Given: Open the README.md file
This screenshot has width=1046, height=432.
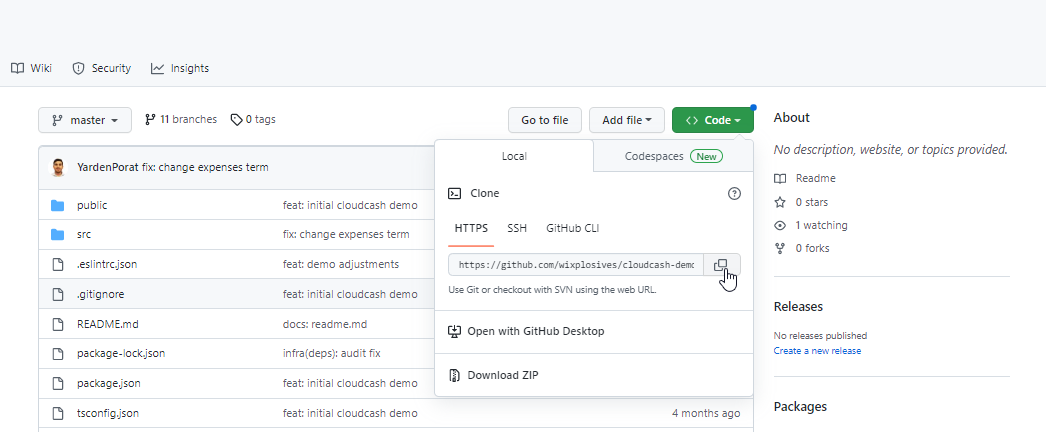Looking at the screenshot, I should [108, 324].
